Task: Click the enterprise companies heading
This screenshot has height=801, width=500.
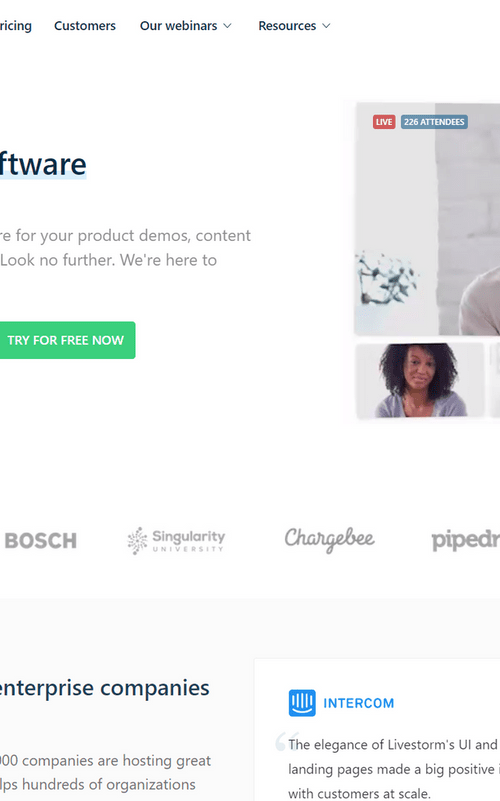Action: click(x=104, y=688)
